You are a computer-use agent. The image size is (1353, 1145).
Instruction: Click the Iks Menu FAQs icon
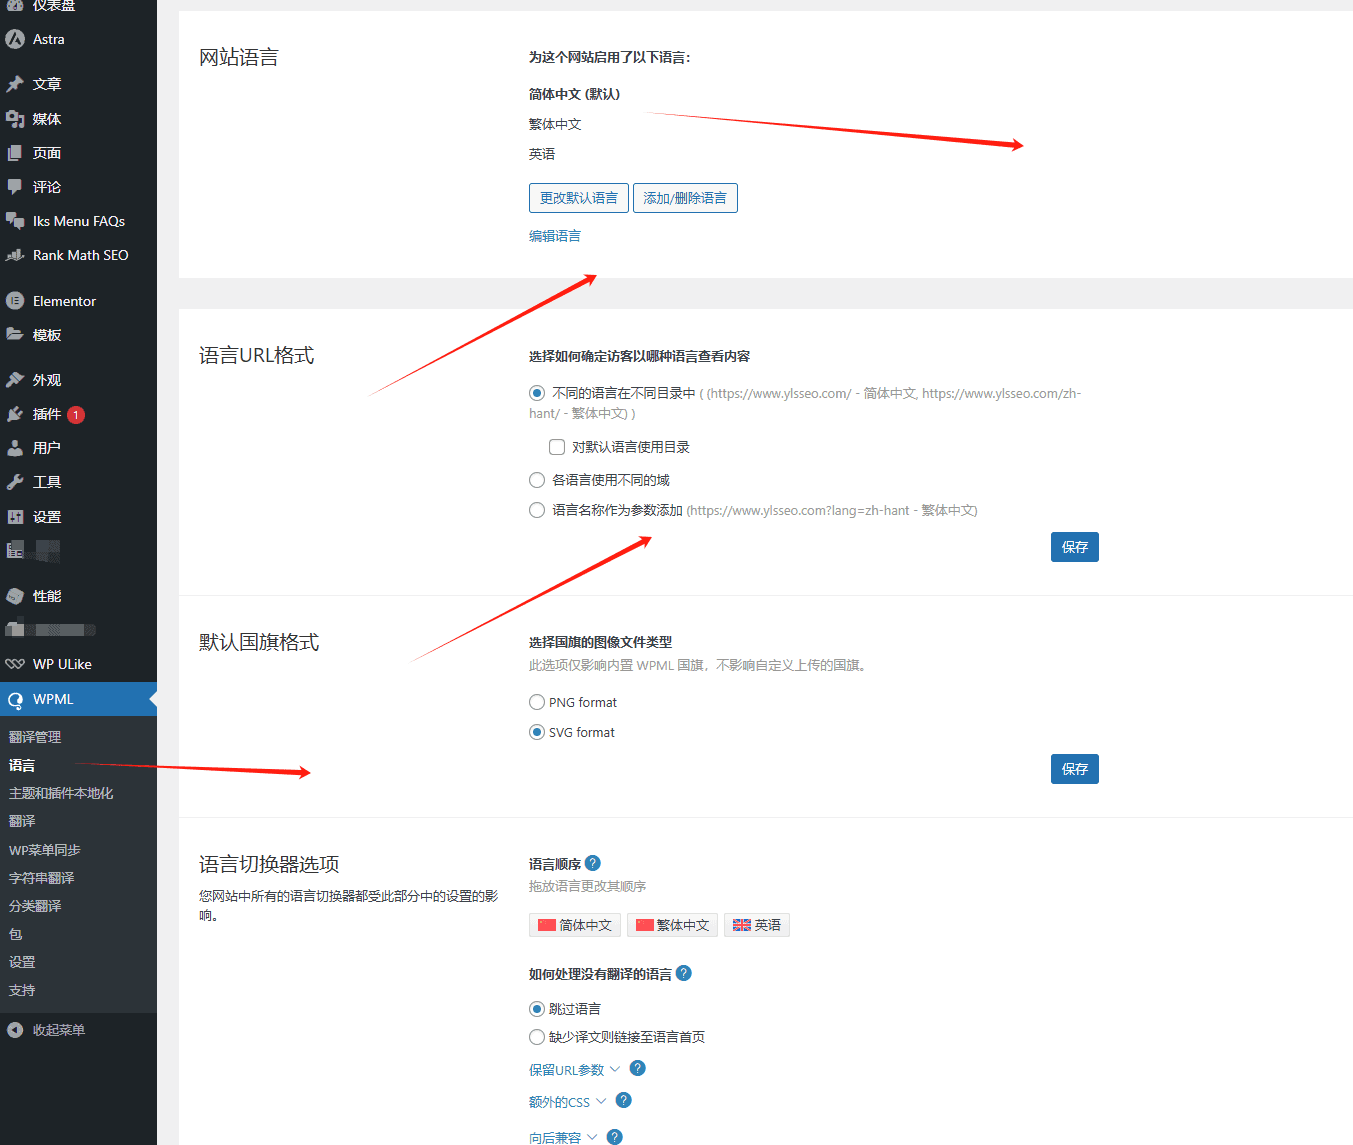point(15,221)
